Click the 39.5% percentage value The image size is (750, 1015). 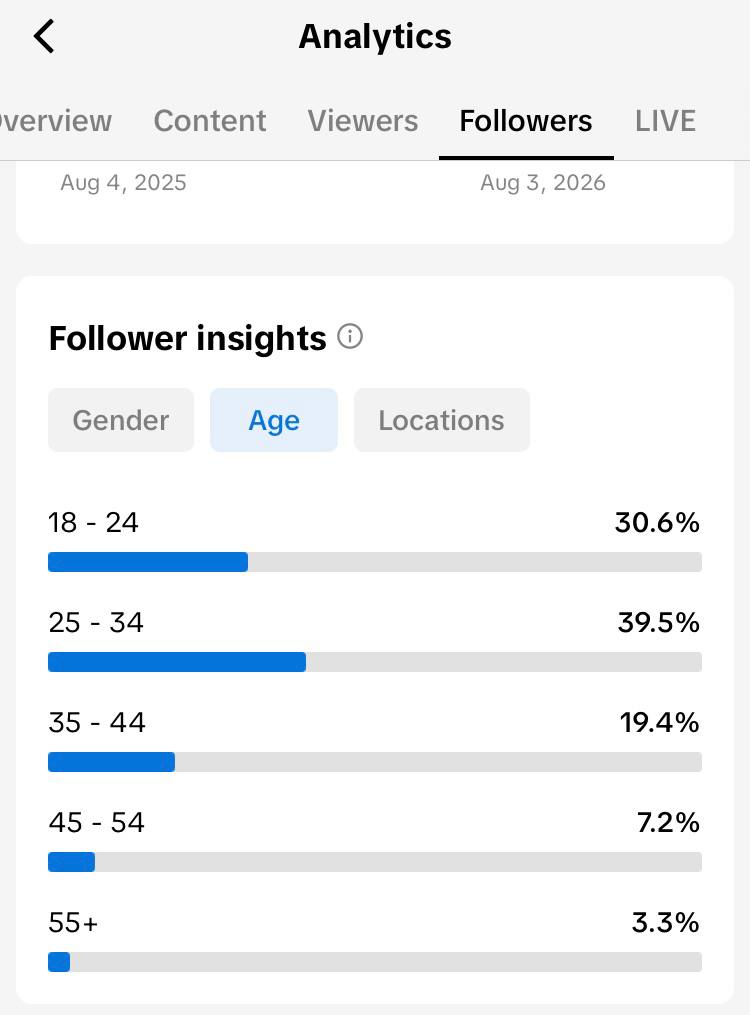[x=659, y=623]
